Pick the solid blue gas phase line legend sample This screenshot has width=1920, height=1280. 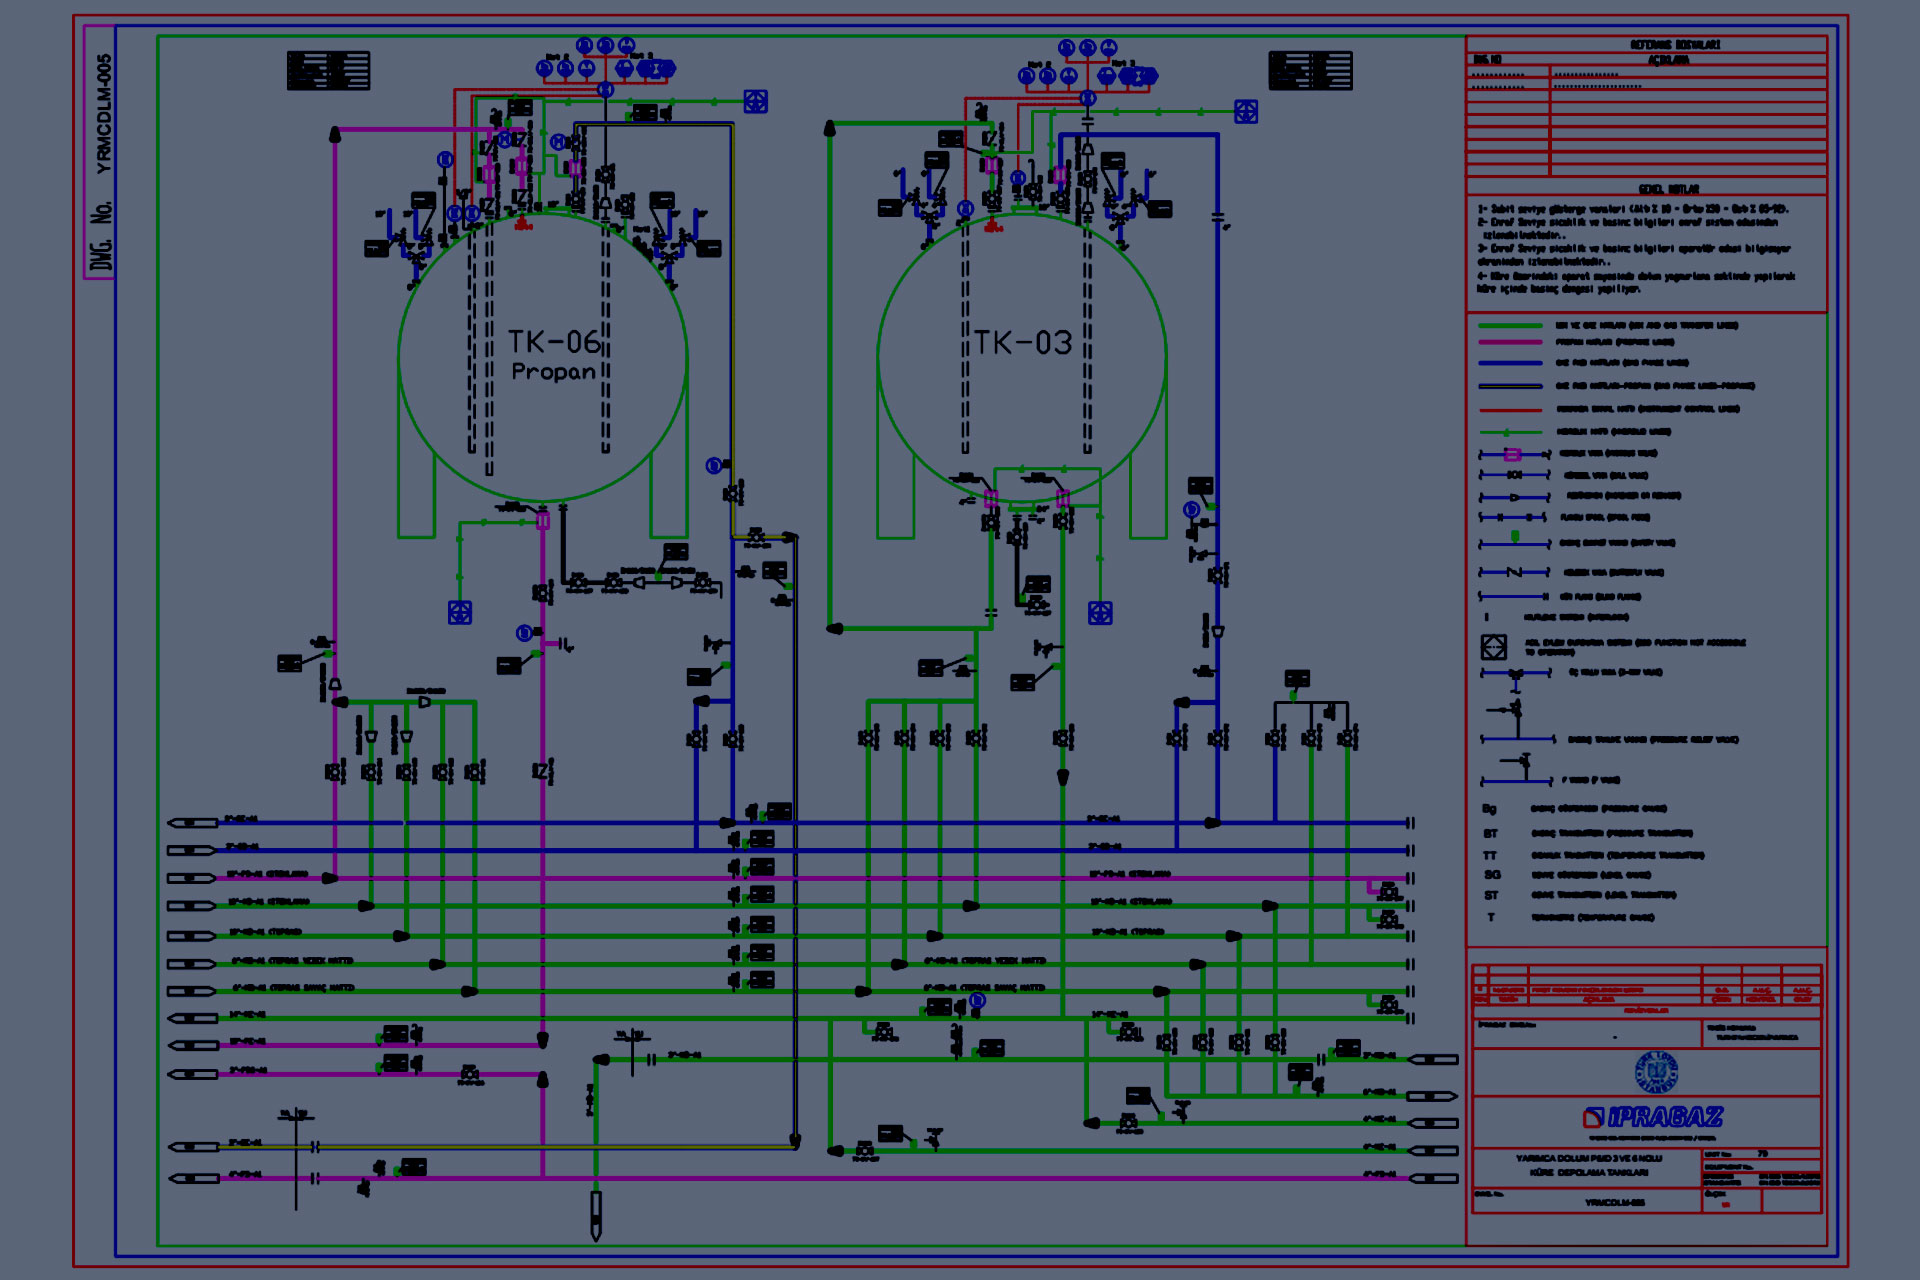click(1510, 363)
